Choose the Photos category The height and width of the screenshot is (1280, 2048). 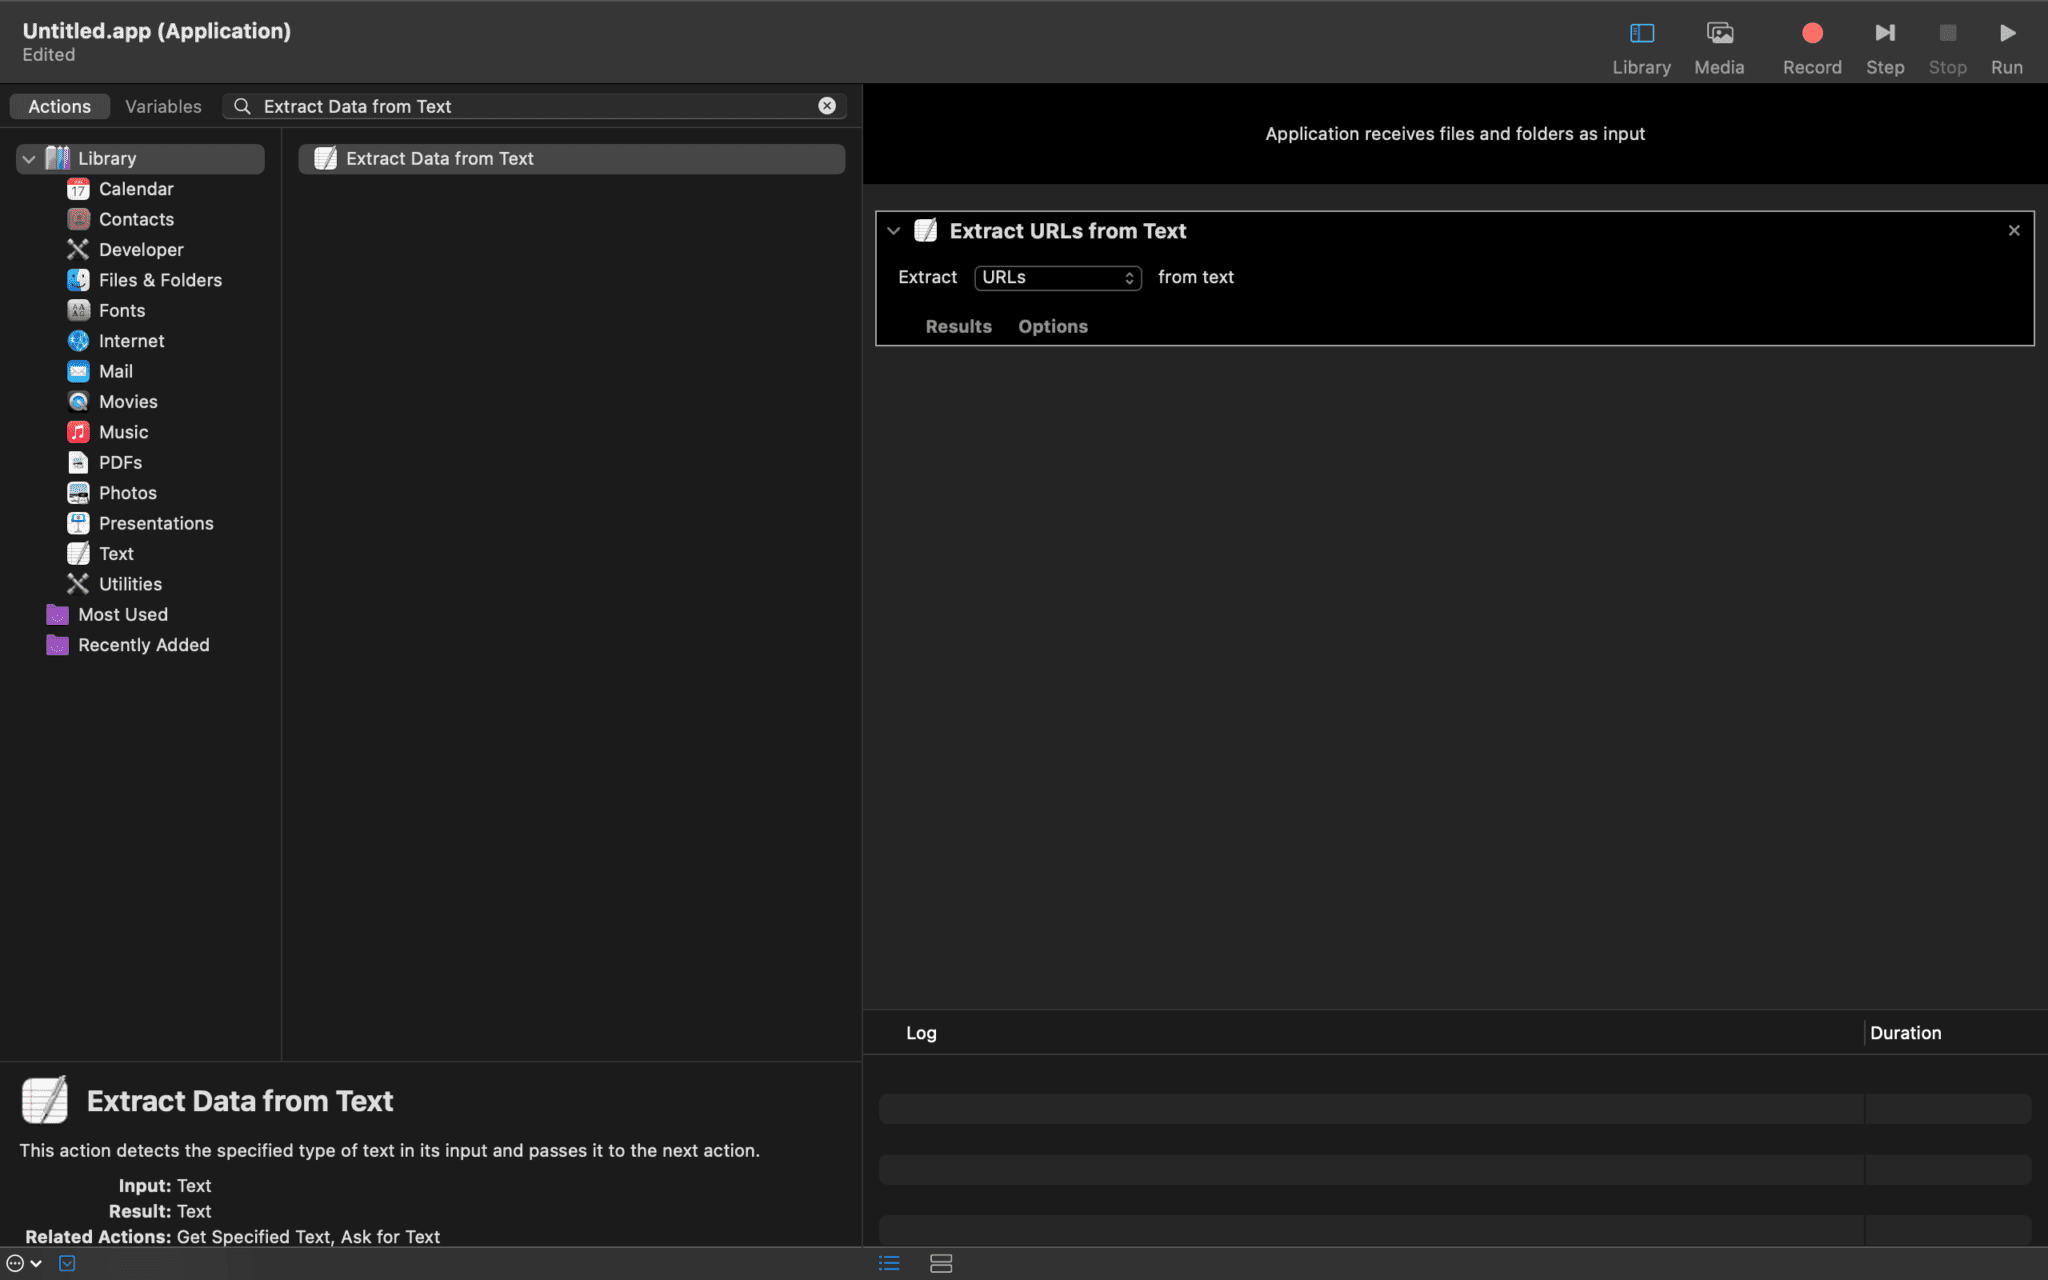[x=127, y=493]
